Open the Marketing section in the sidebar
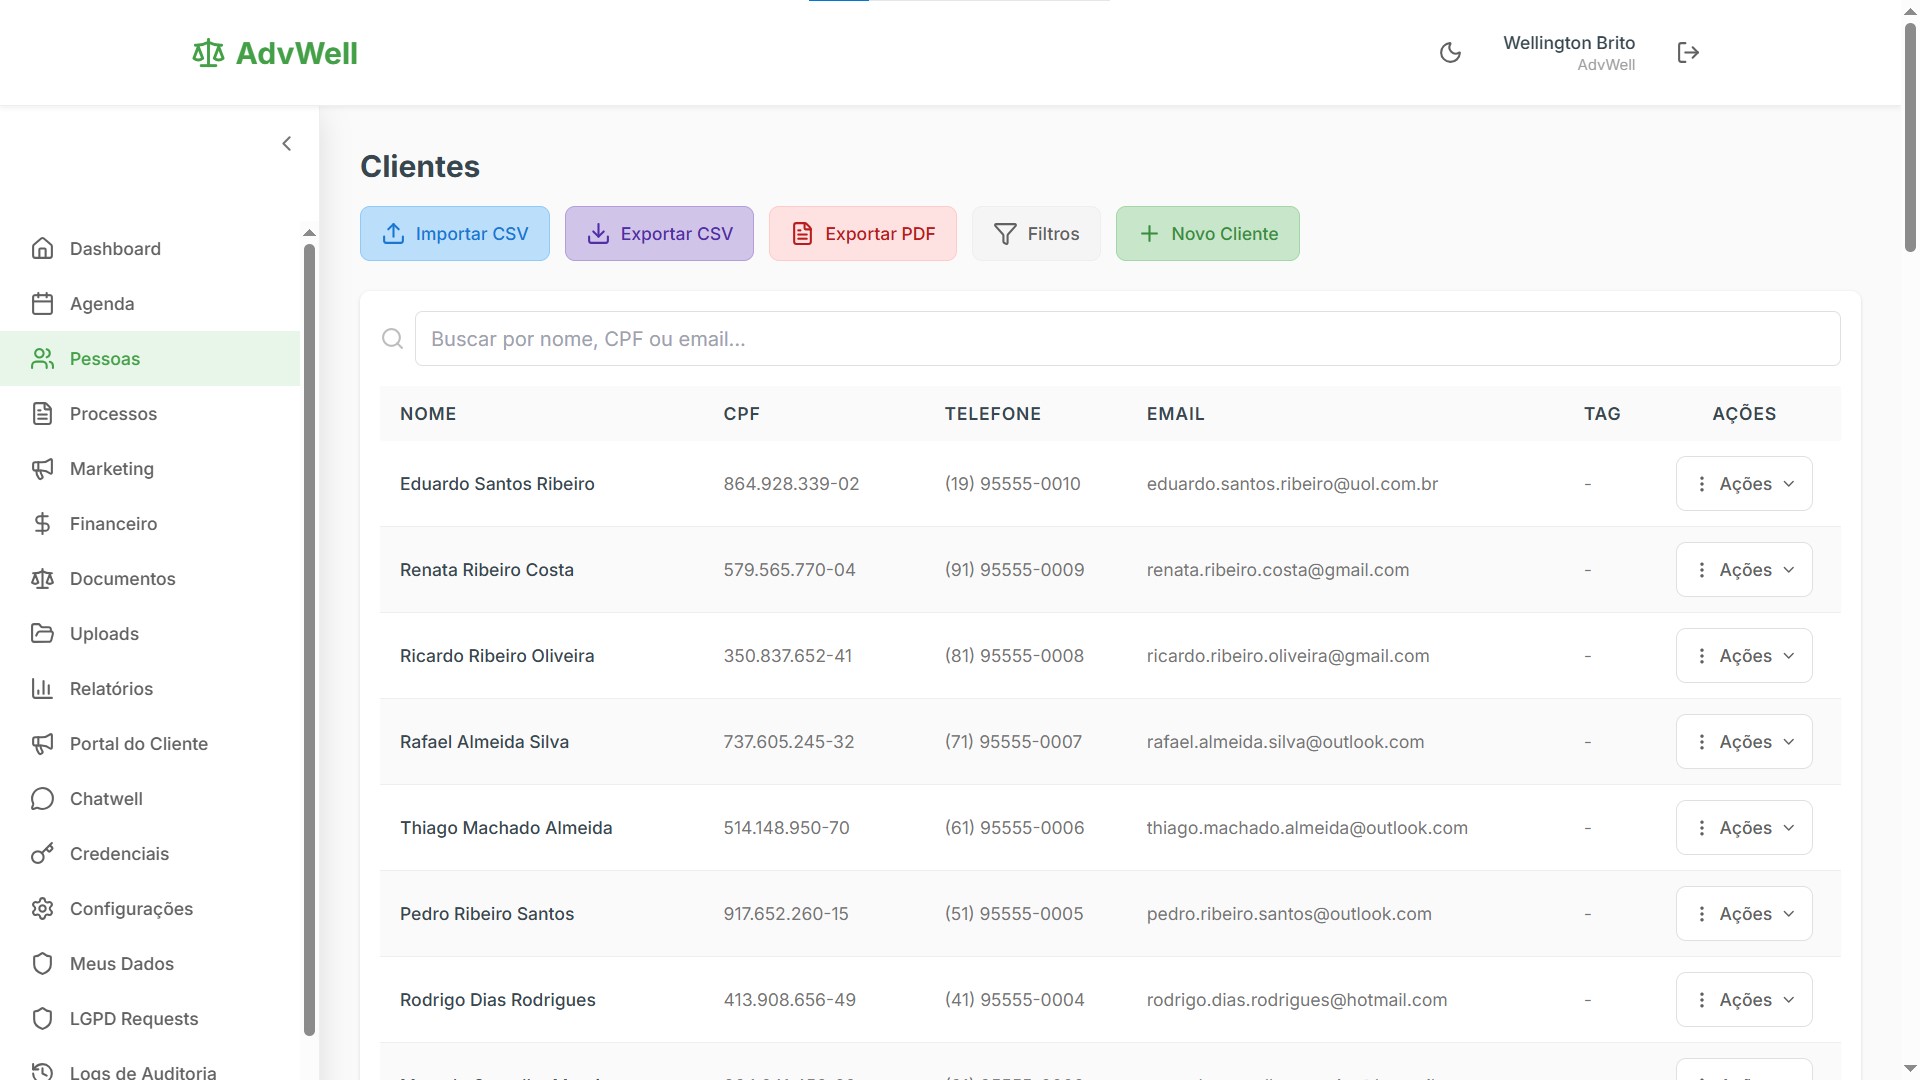The height and width of the screenshot is (1080, 1920). point(111,468)
